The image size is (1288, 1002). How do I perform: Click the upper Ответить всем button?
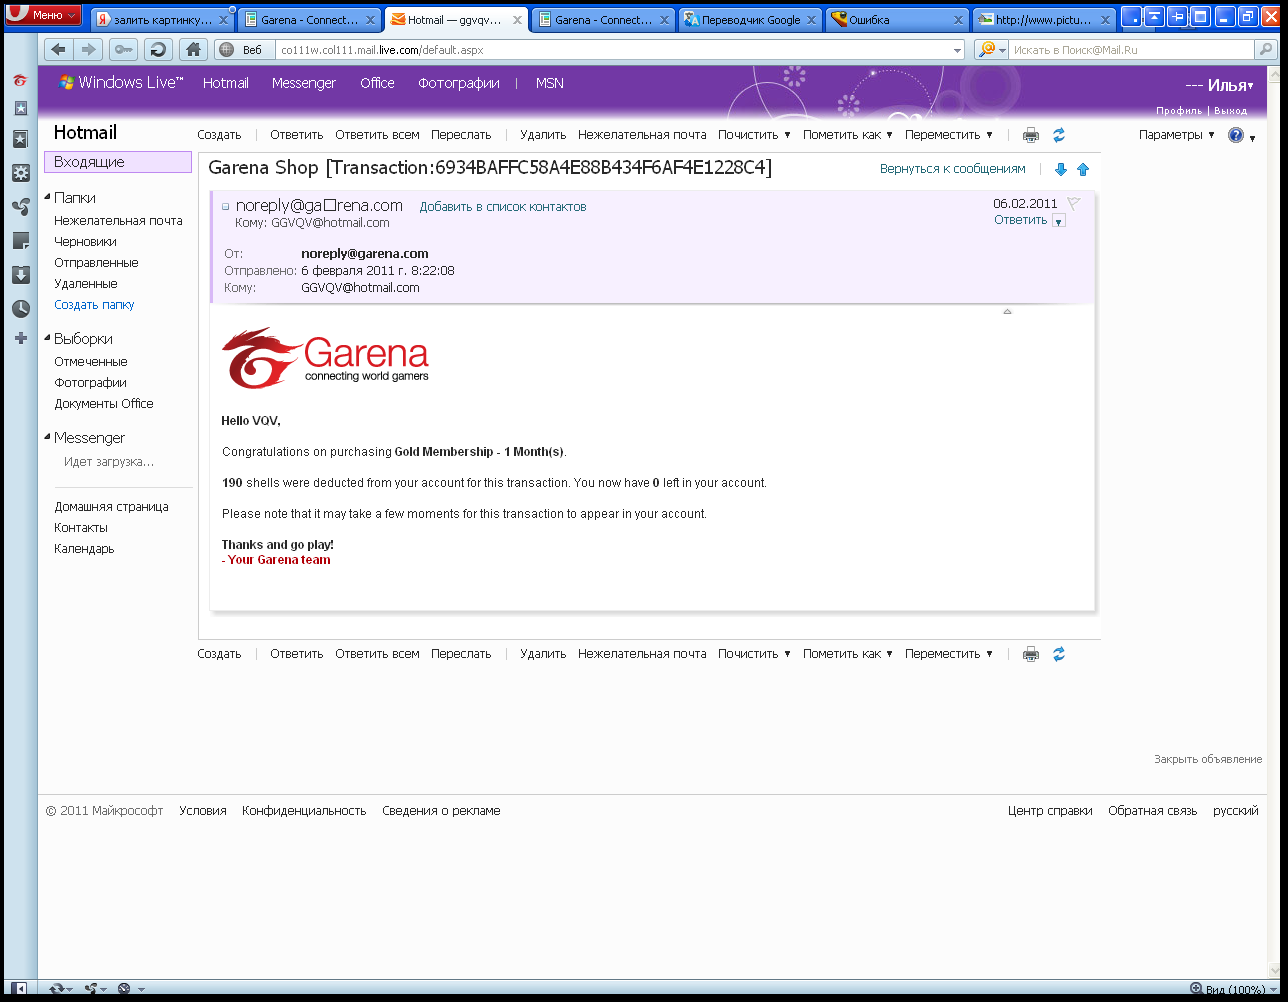pos(377,135)
